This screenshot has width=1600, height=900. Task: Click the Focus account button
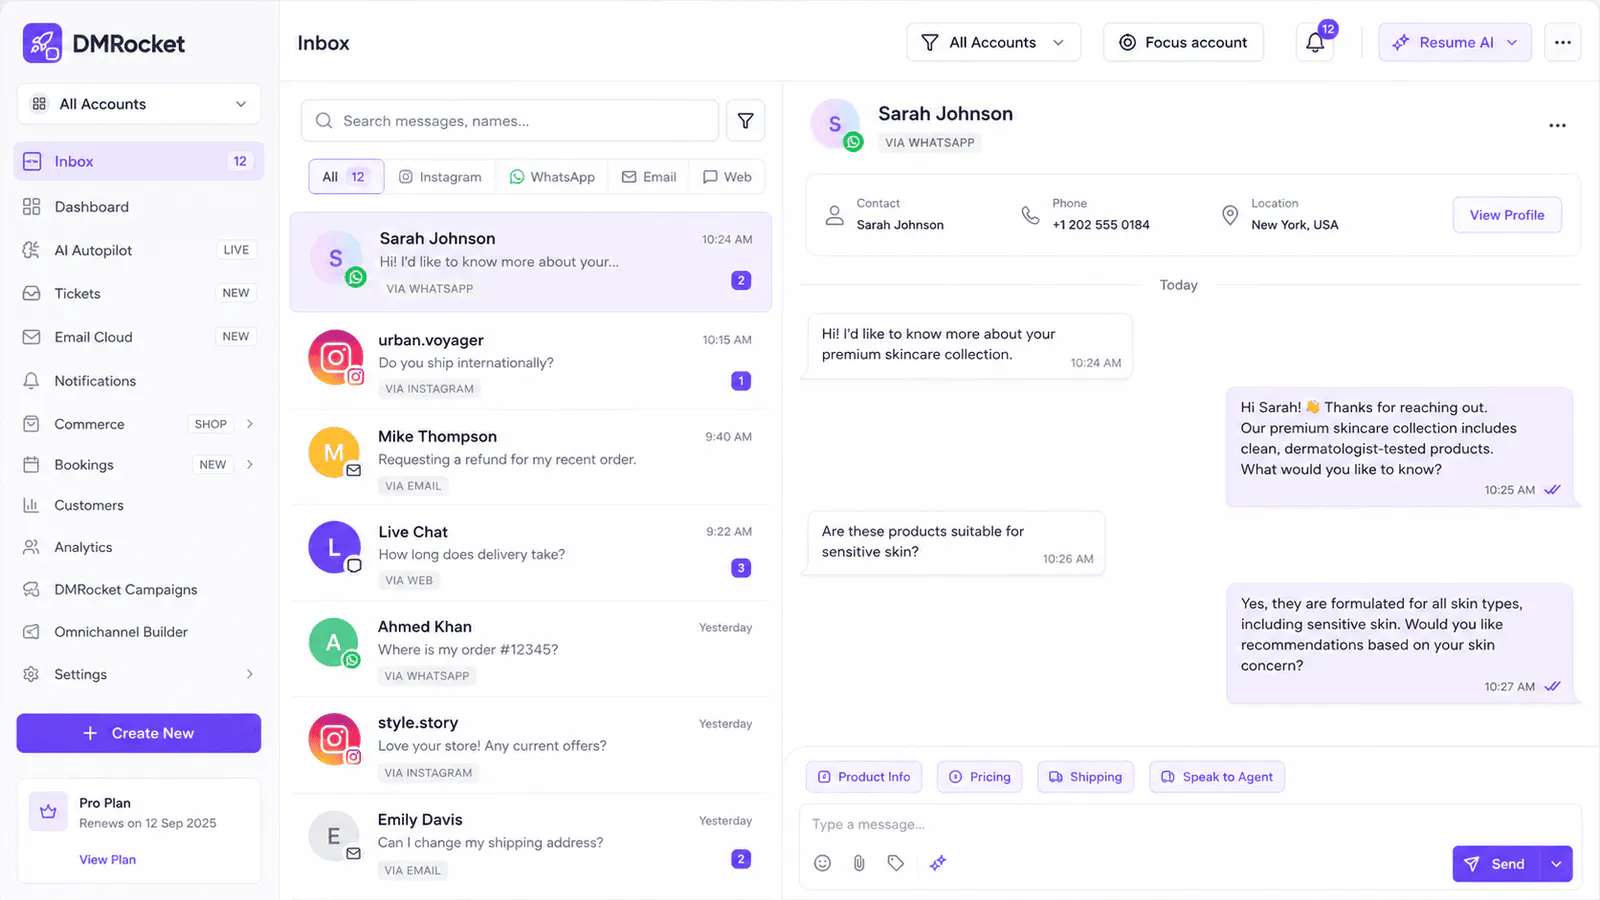pos(1183,42)
